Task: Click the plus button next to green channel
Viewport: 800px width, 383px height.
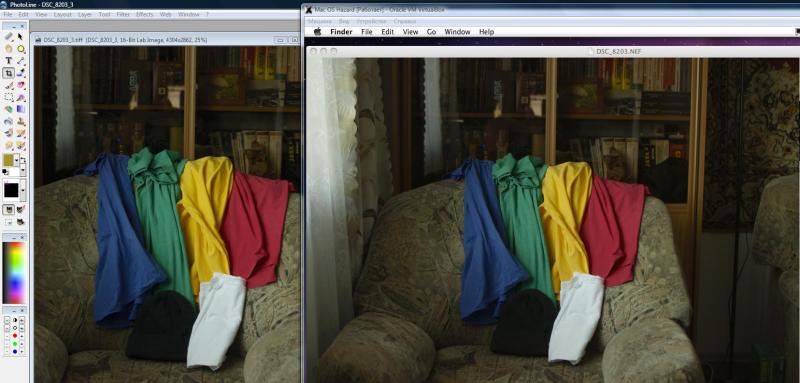Action: [x=22, y=344]
